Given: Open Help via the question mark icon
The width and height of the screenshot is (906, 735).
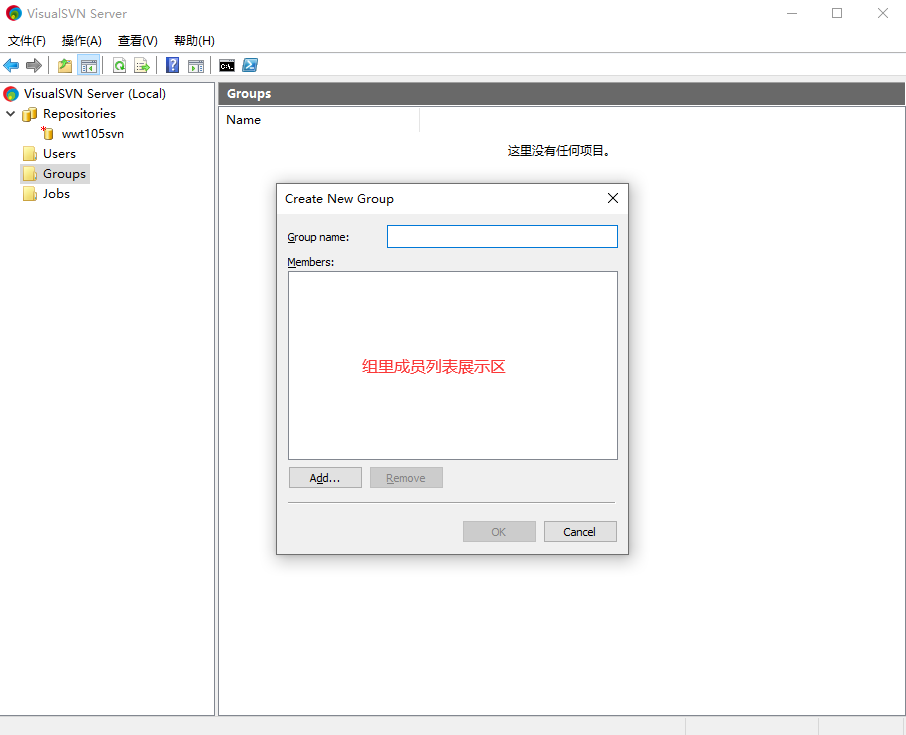Looking at the screenshot, I should click(173, 66).
